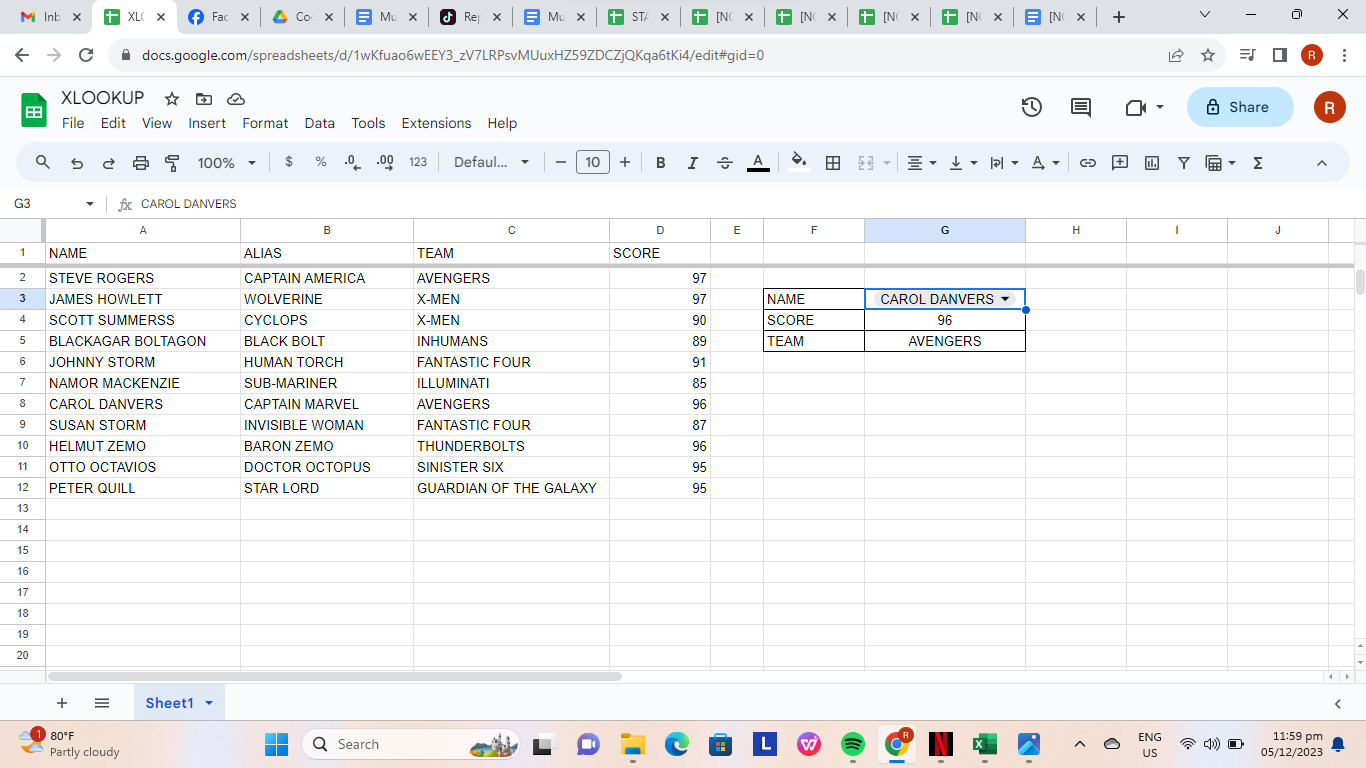This screenshot has height=768, width=1366.
Task: Start a Meet call from the camera button
Action: coord(1135,107)
